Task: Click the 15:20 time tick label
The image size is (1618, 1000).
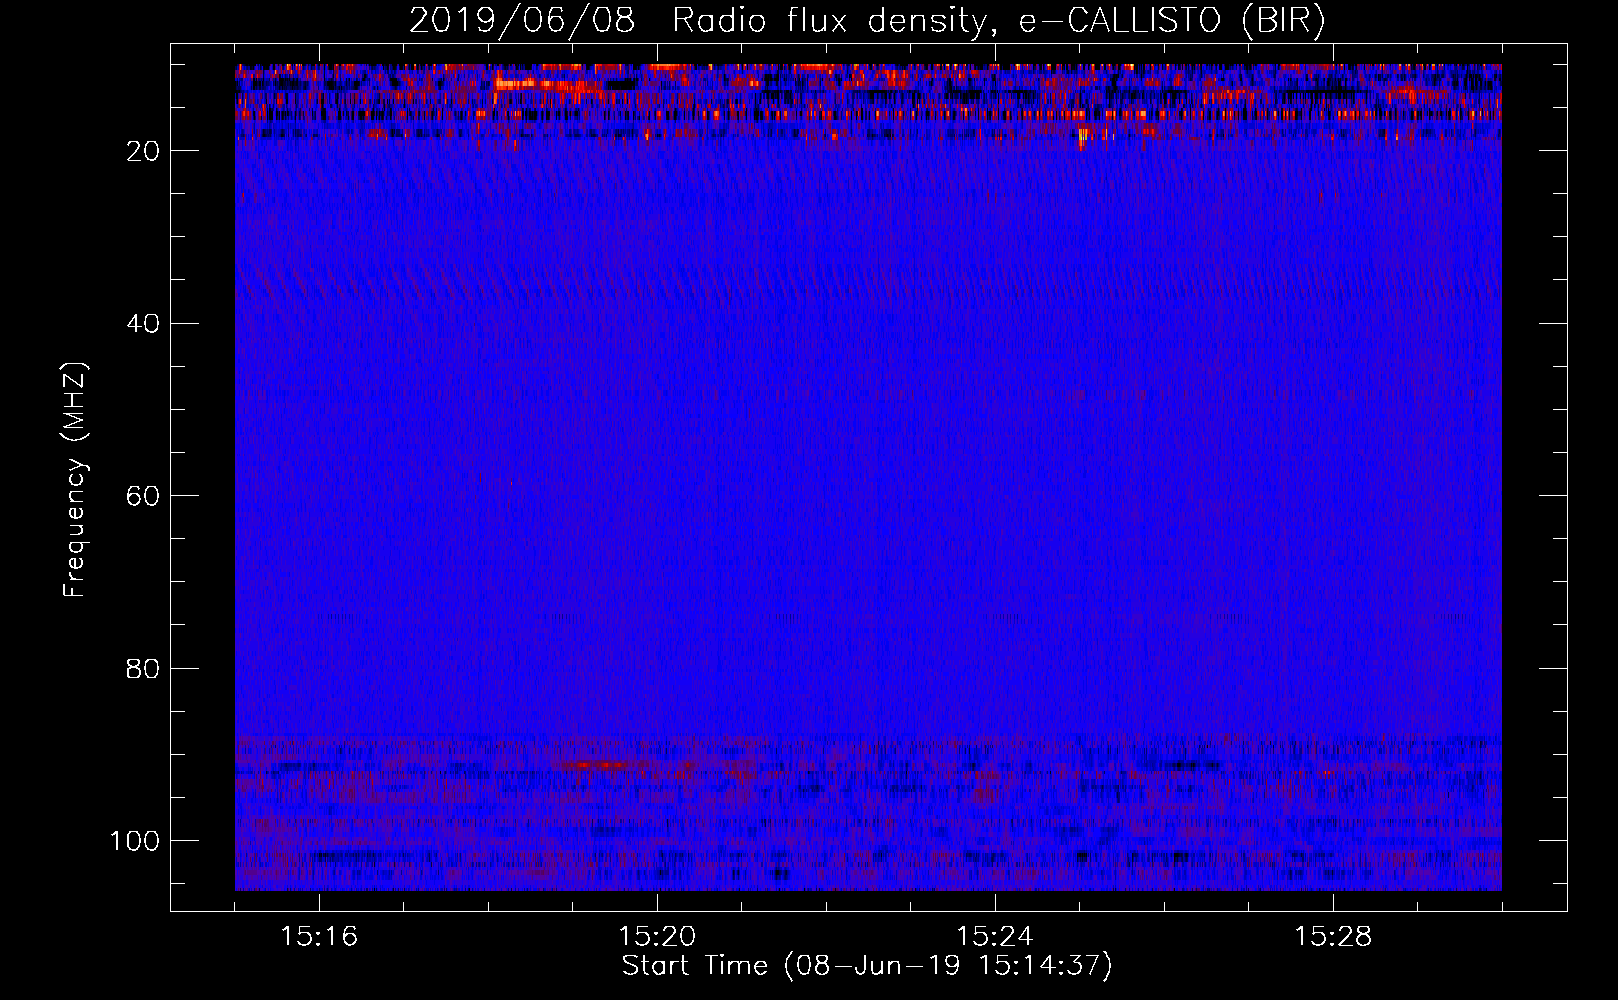Action: pos(657,937)
